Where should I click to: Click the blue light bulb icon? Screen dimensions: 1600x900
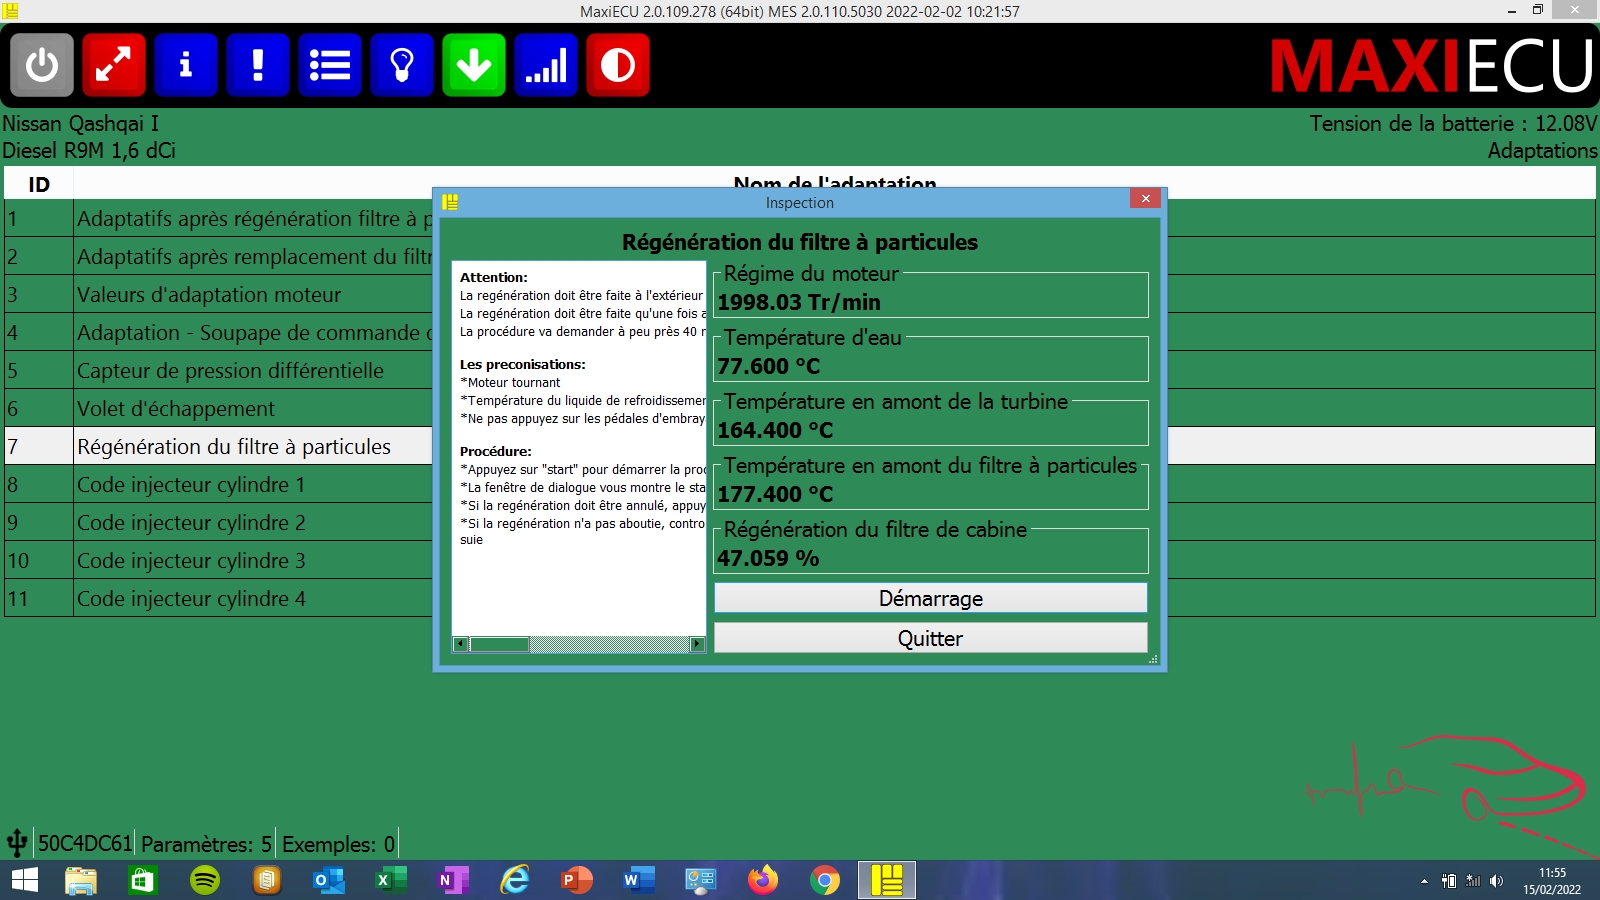(x=402, y=65)
